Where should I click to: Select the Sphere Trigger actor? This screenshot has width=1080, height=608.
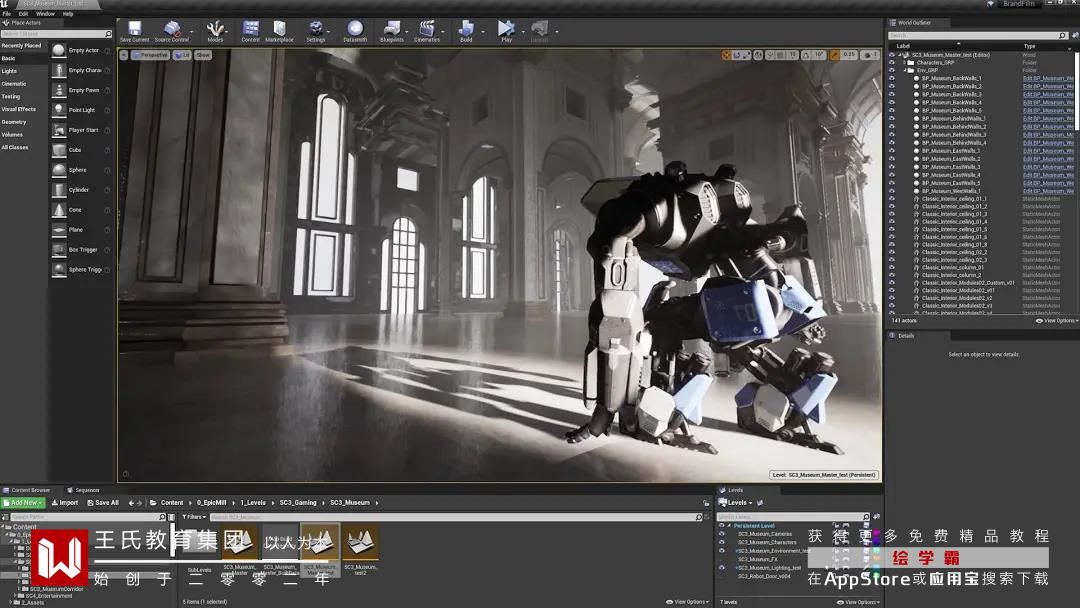coord(81,270)
